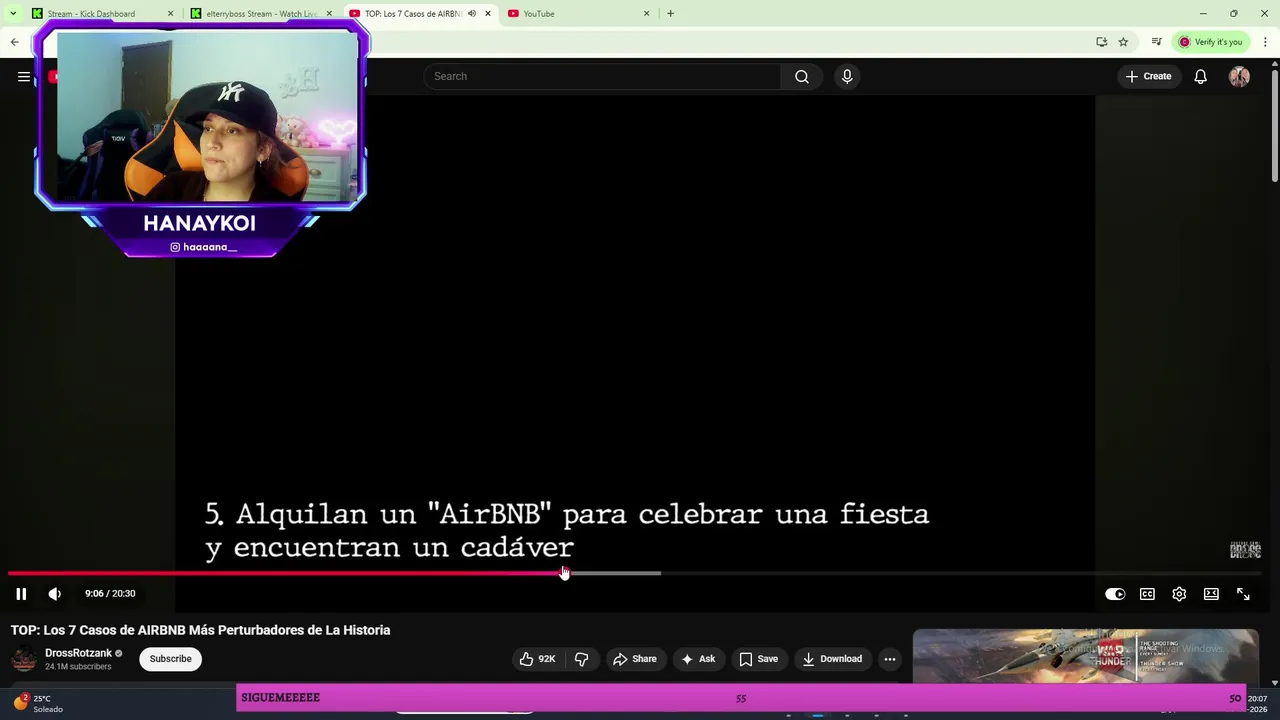Mute the video using the speaker icon
Image resolution: width=1280 pixels, height=720 pixels.
[x=55, y=594]
